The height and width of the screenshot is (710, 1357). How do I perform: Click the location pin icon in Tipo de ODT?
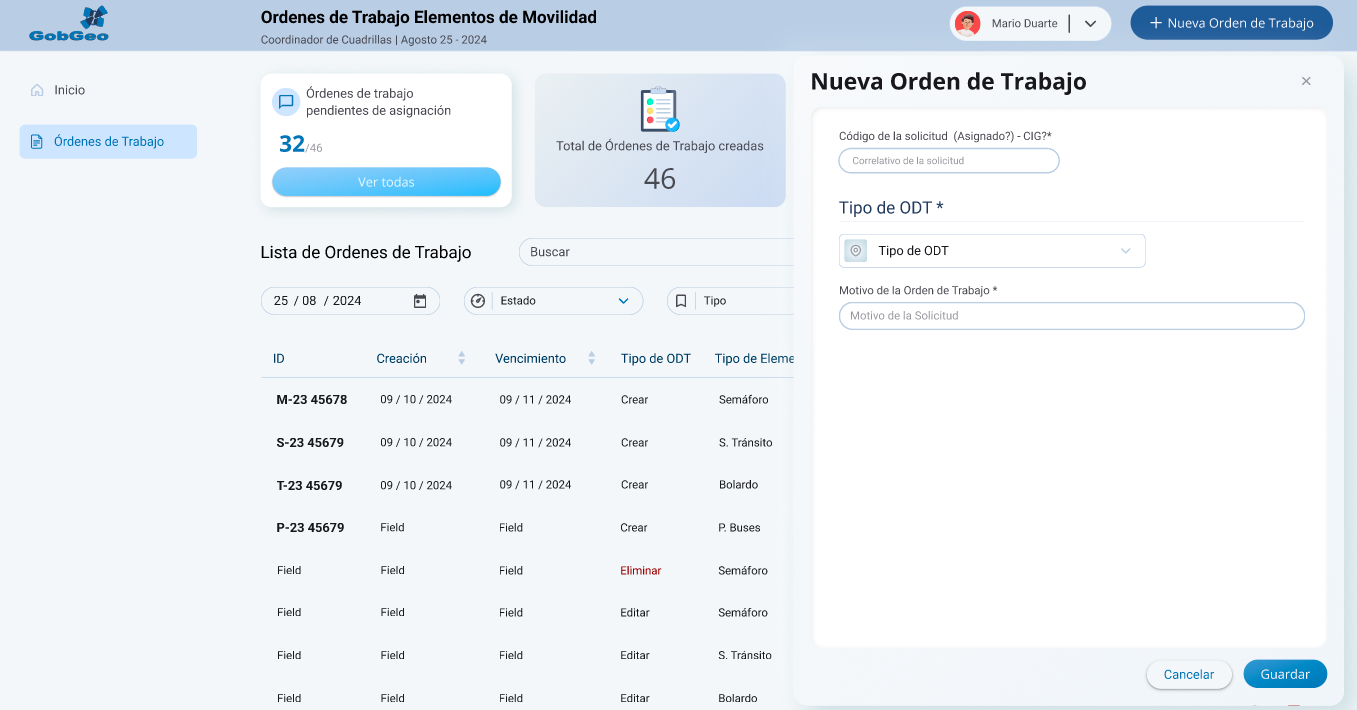click(x=855, y=251)
